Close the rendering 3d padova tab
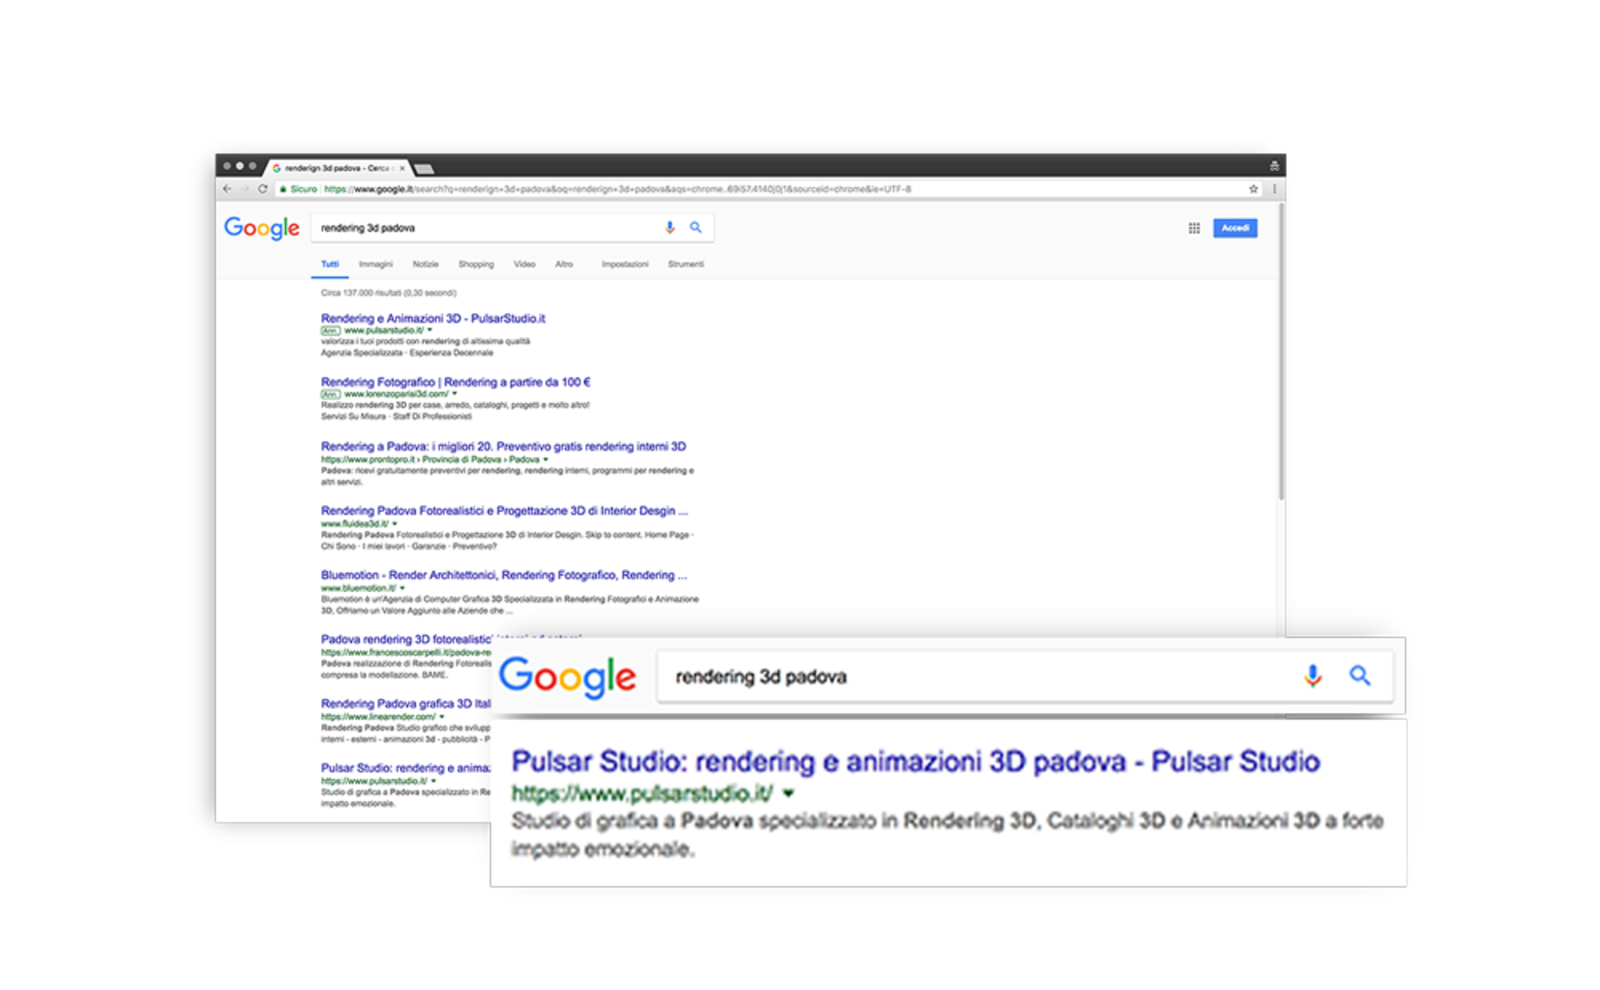 tap(402, 168)
